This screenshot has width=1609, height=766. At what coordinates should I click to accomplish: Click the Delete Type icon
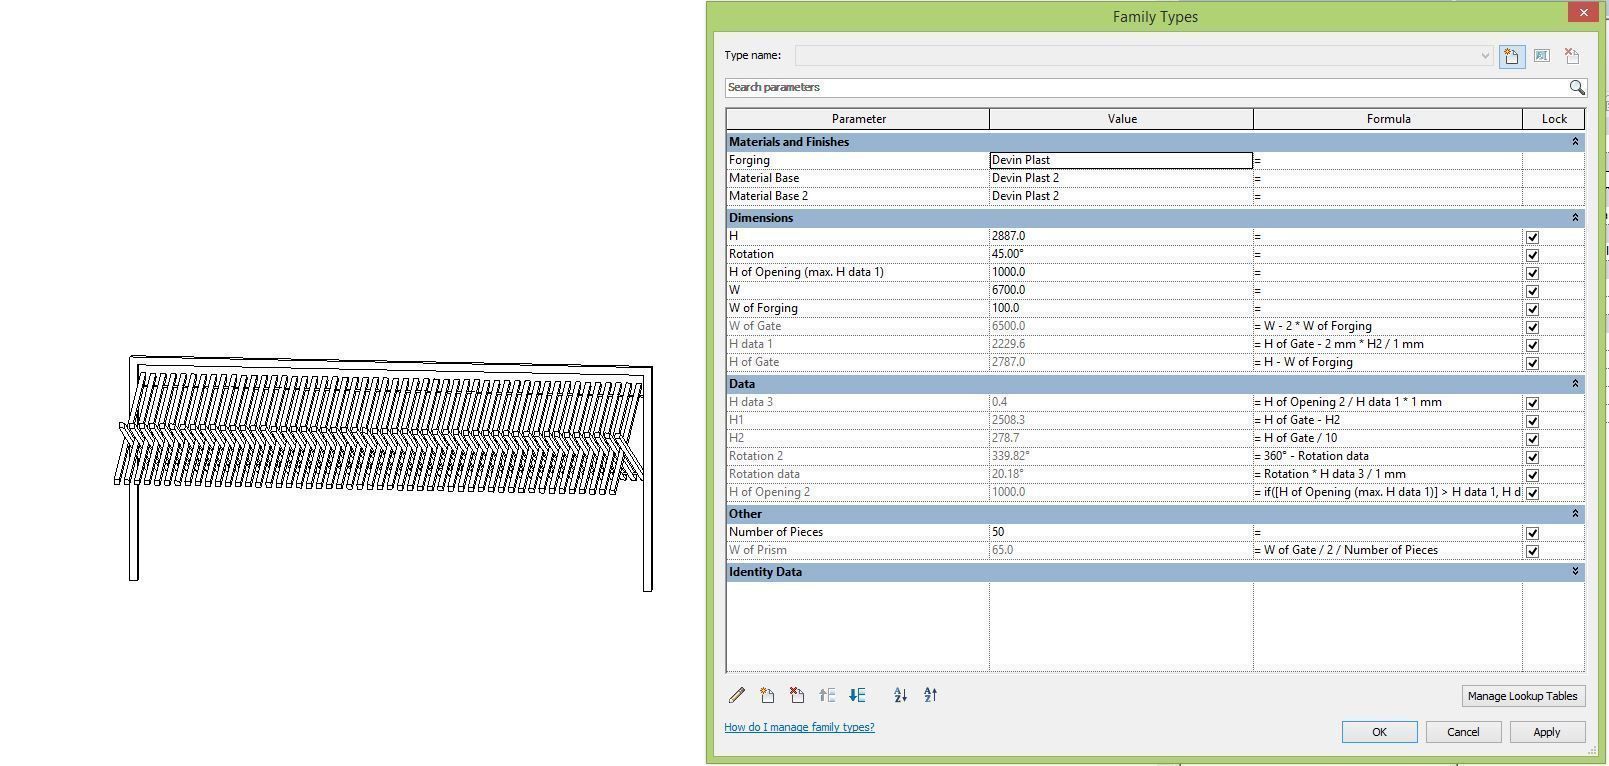(1572, 56)
